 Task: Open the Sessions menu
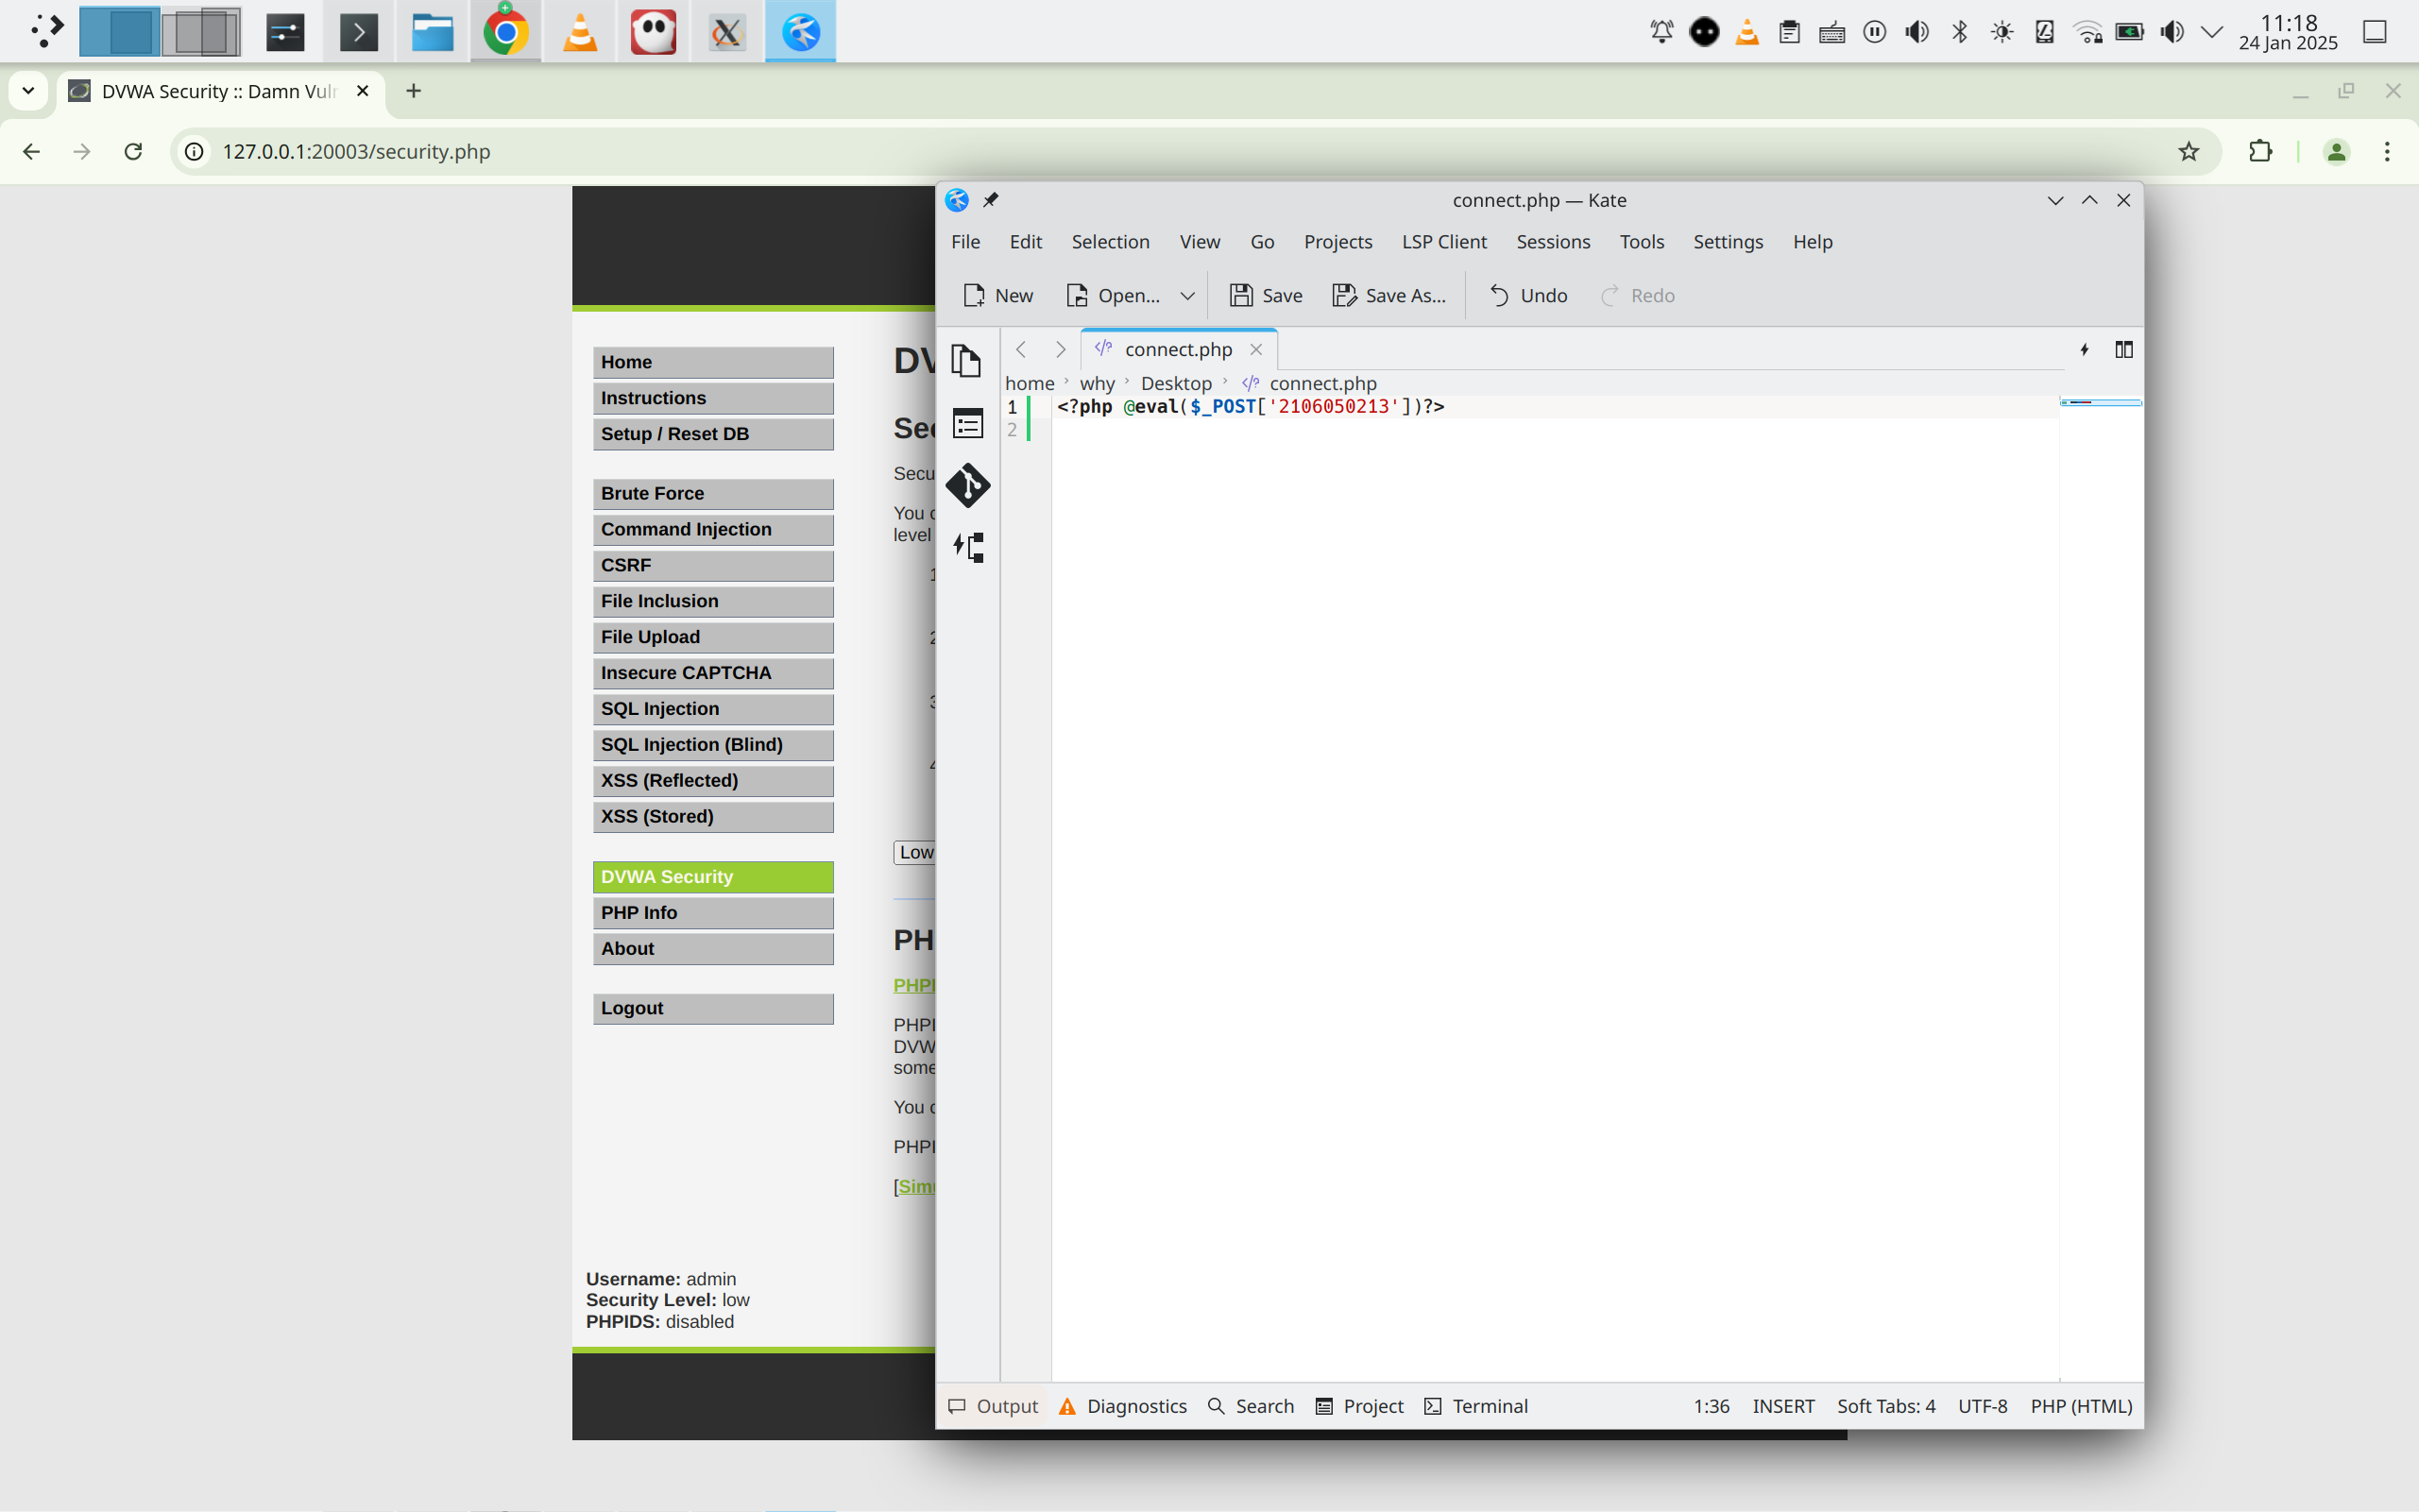pos(1552,242)
